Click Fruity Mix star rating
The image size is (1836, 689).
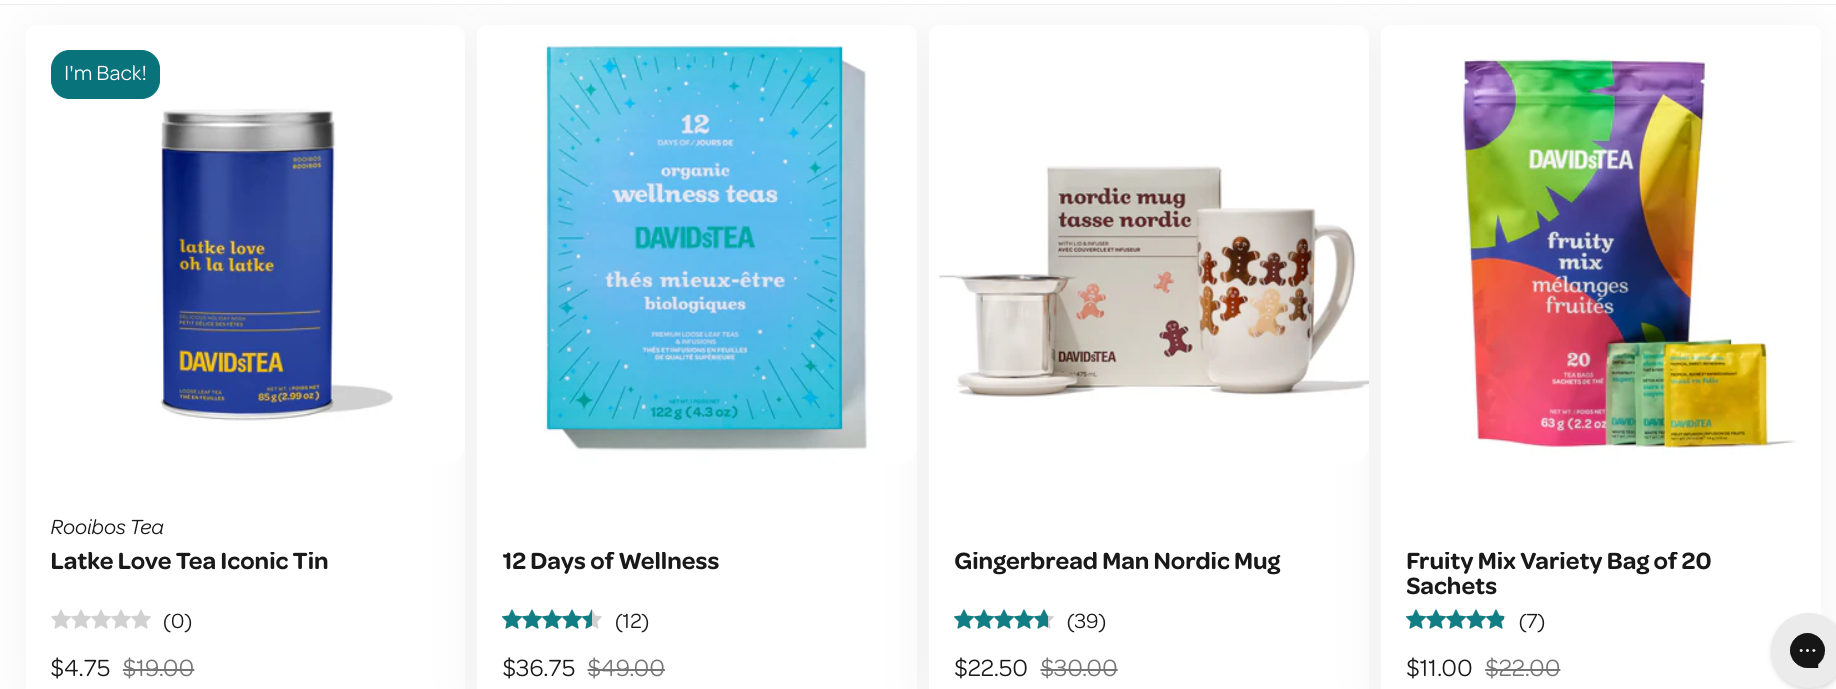(1455, 620)
